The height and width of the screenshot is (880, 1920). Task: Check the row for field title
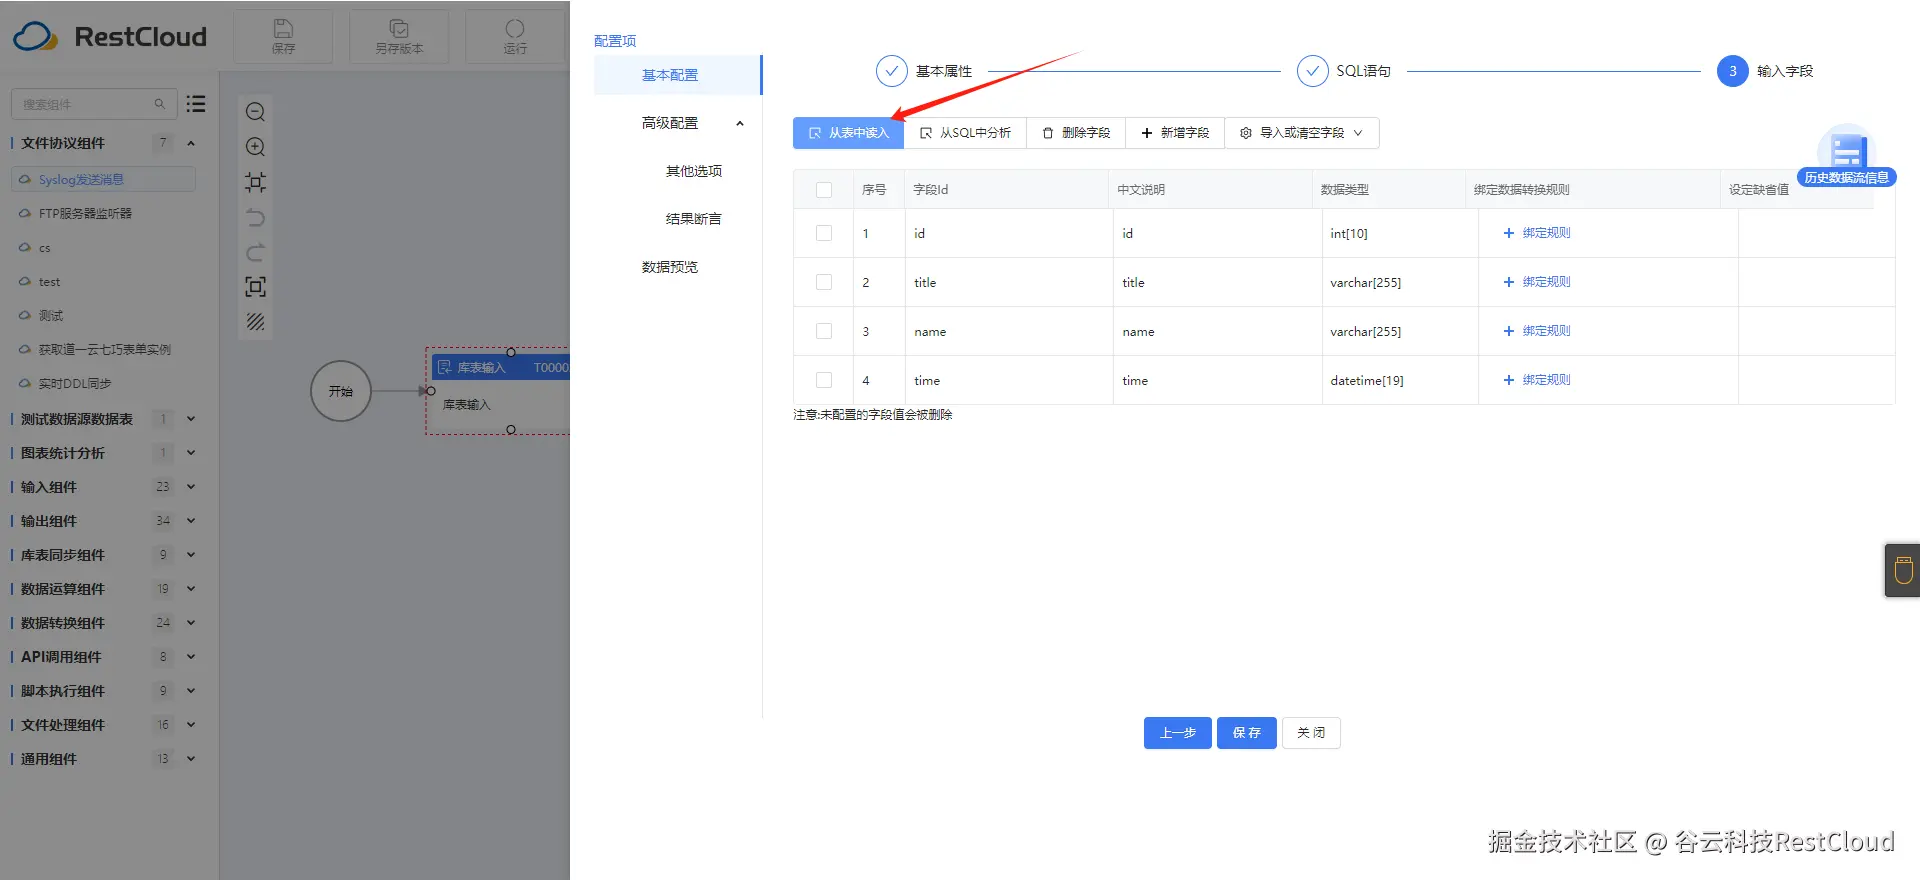click(x=824, y=282)
